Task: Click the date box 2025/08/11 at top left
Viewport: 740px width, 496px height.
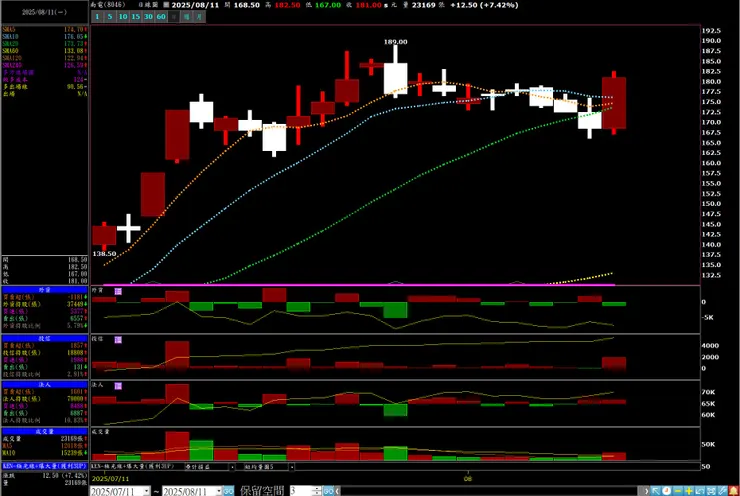Action: 44,12
